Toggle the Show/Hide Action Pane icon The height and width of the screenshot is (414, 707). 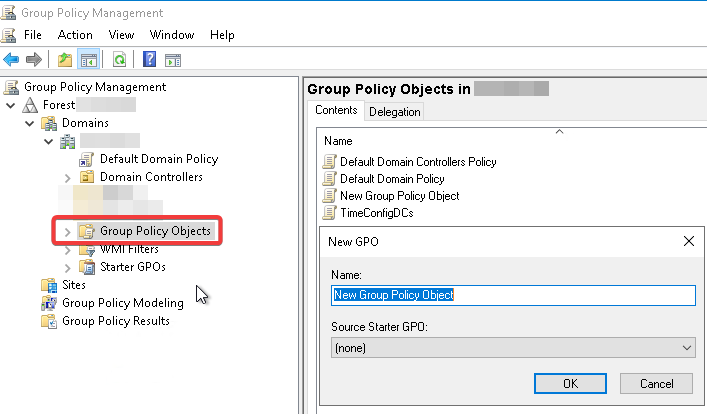172,60
